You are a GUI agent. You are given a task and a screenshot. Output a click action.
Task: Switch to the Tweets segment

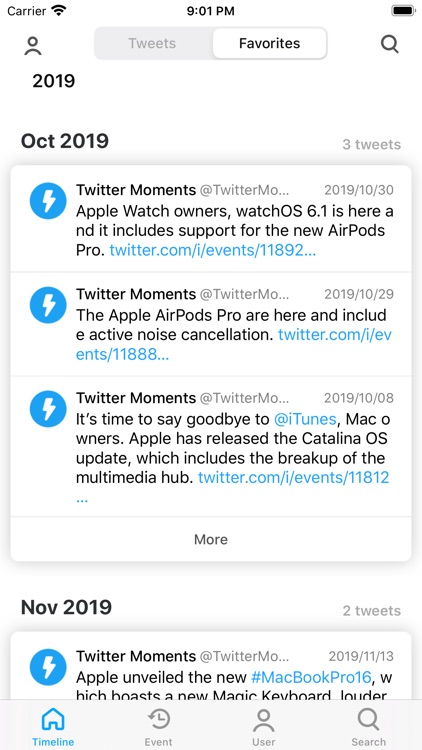pyautogui.click(x=153, y=44)
